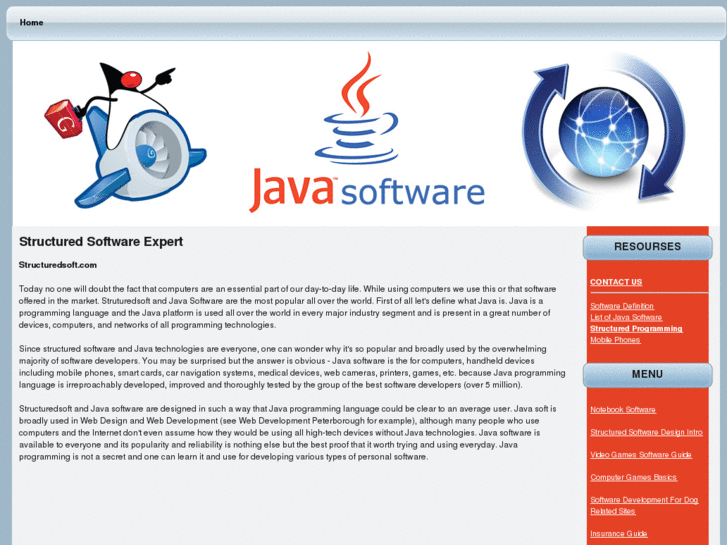Open the Video Games Software Guide link
727x545 pixels.
(641, 455)
